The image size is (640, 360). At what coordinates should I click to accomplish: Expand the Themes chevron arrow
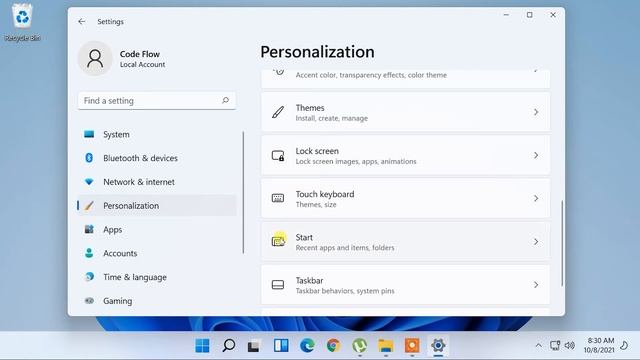pyautogui.click(x=536, y=112)
